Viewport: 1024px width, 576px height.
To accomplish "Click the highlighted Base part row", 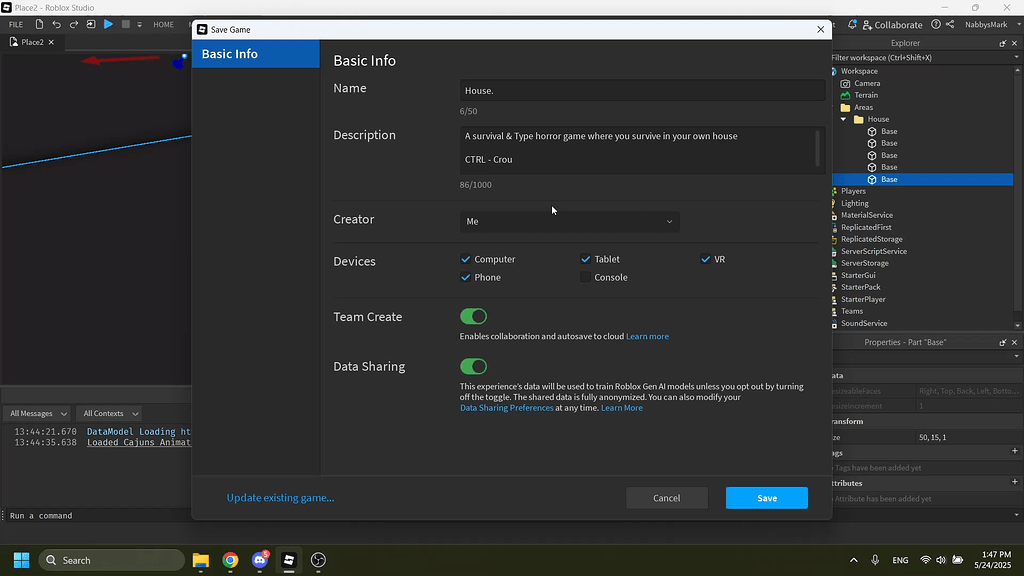I will [x=923, y=179].
